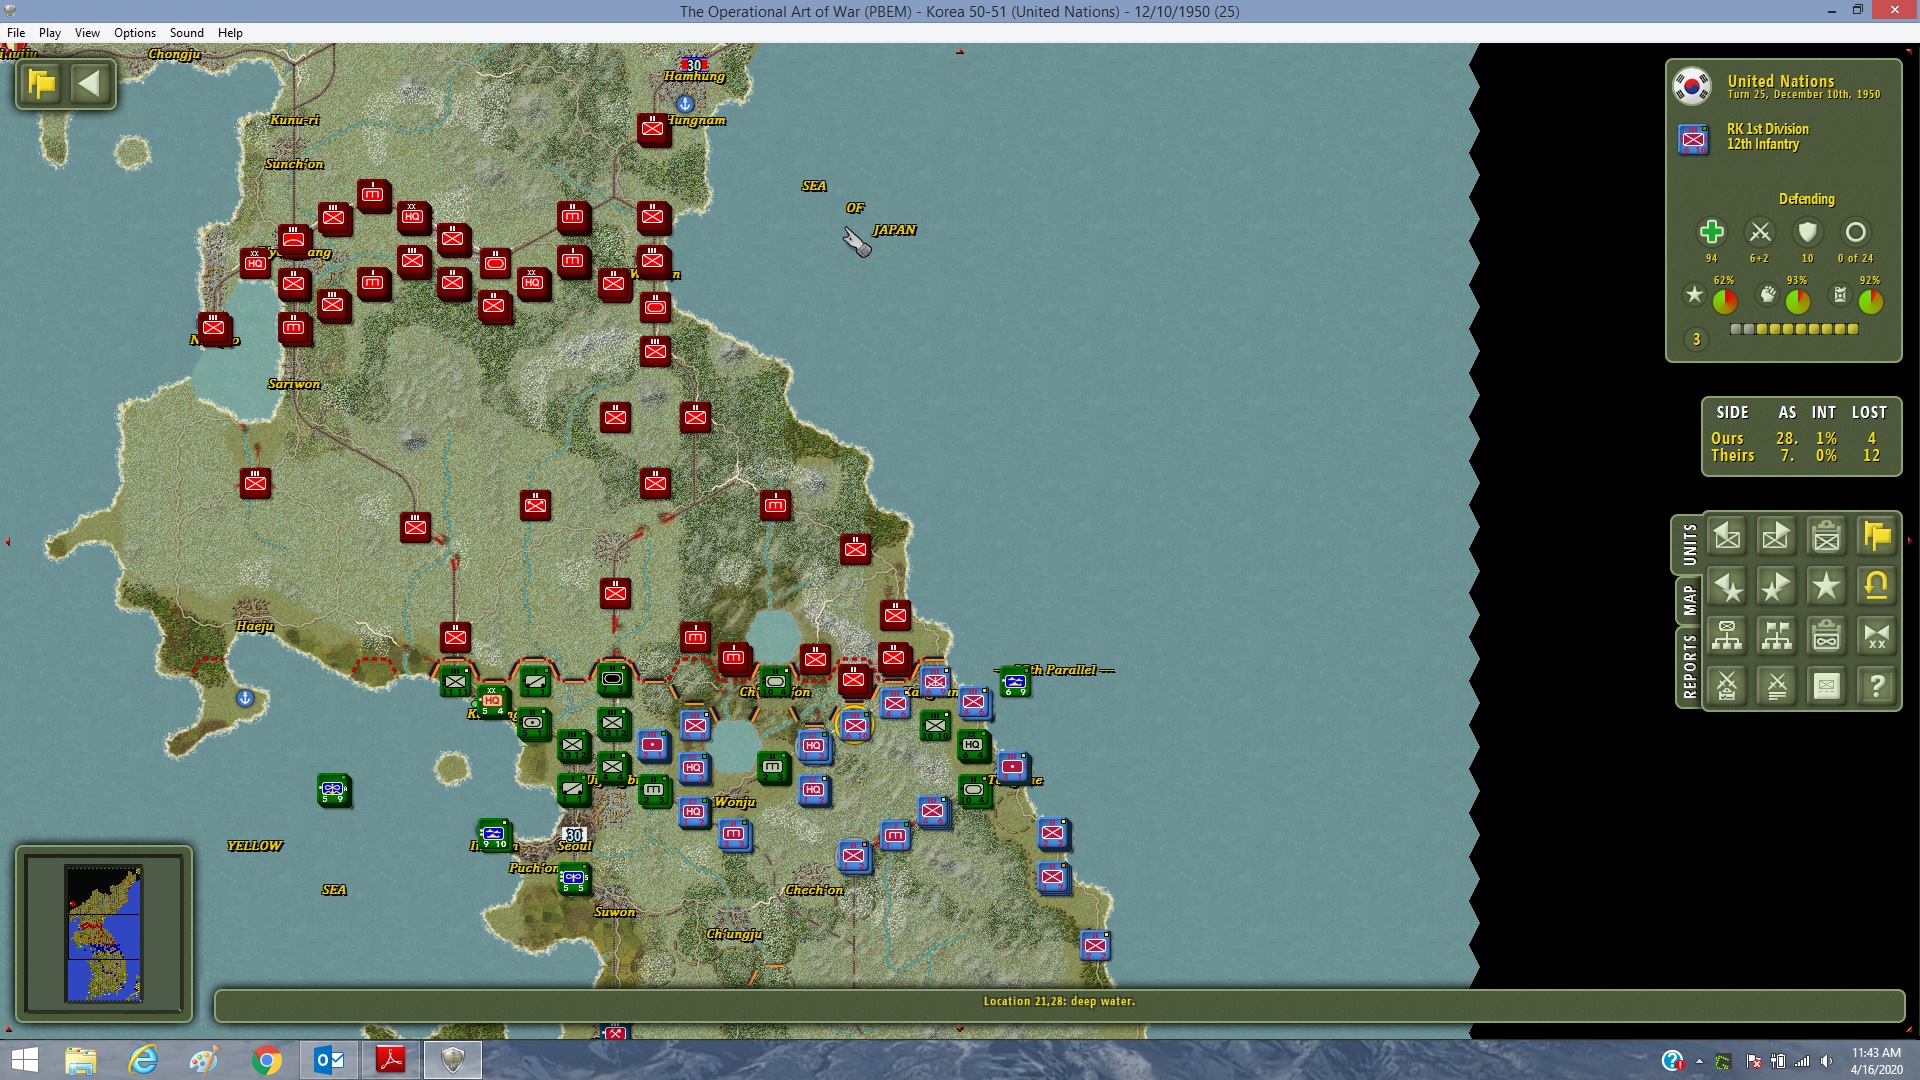Select previous unit (unit with left arrow) icon

click(x=1727, y=537)
